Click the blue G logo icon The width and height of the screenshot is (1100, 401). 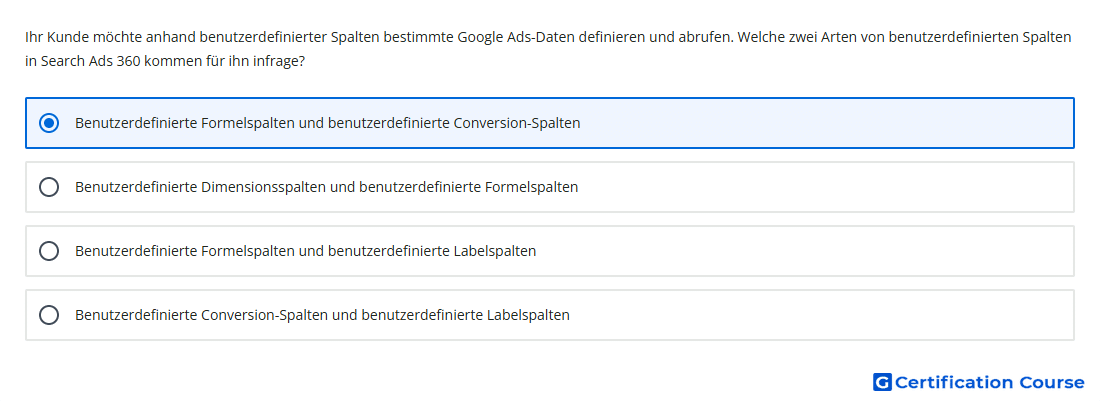[882, 382]
